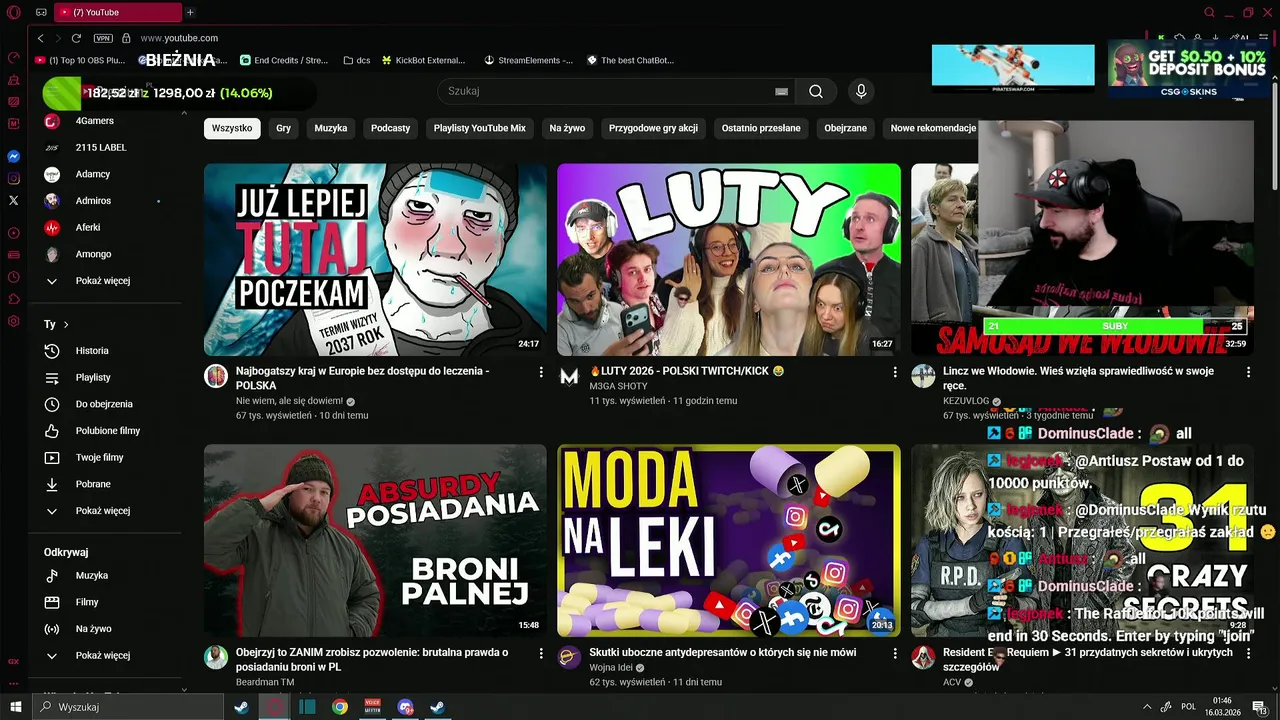Select the Muzyka filter chip
The image size is (1280, 720).
(331, 128)
